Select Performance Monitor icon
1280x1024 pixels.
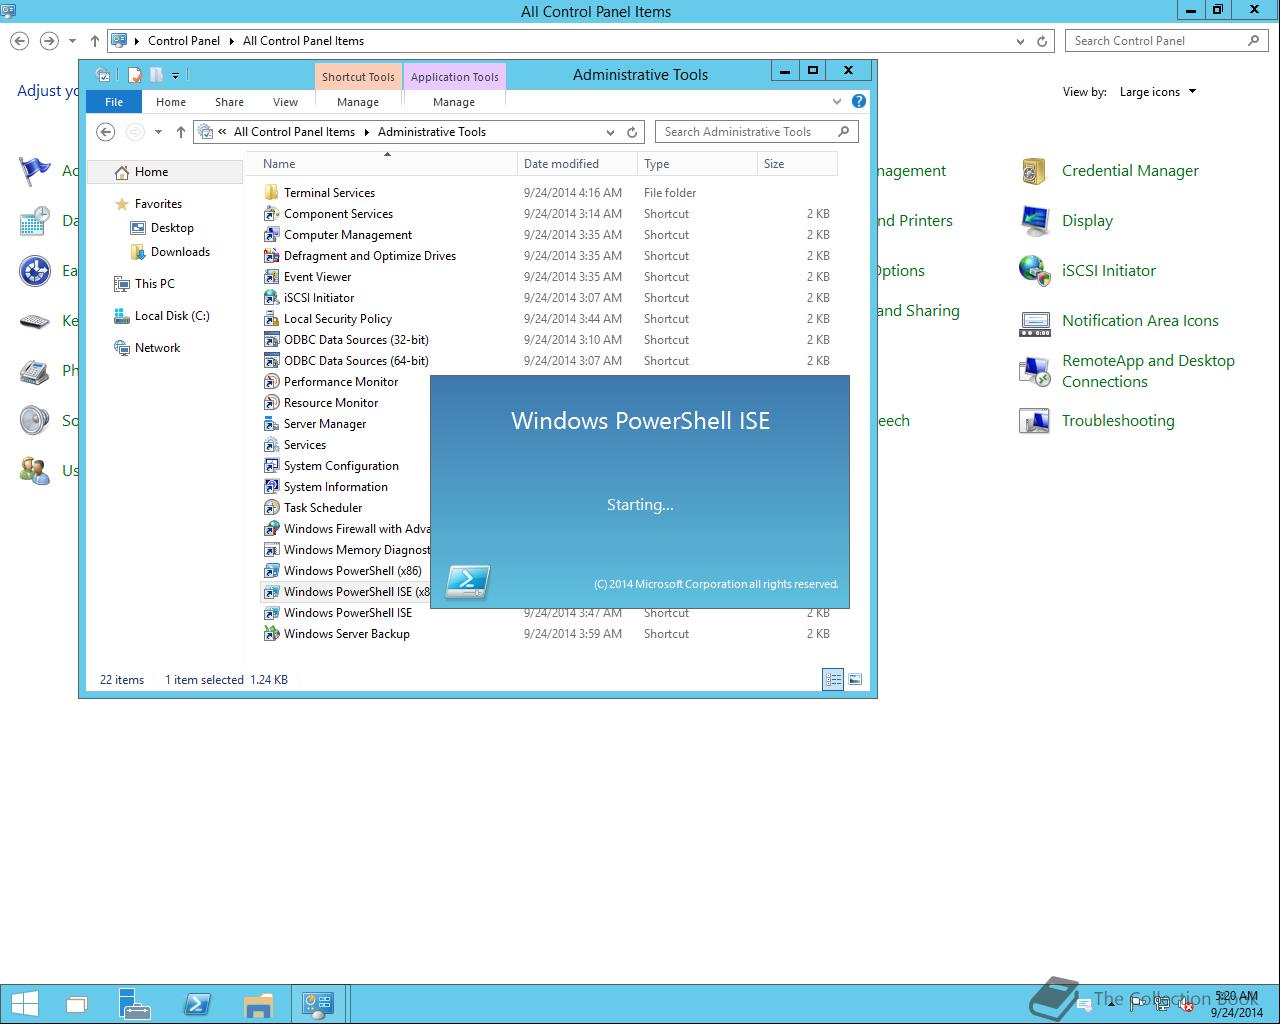point(271,382)
